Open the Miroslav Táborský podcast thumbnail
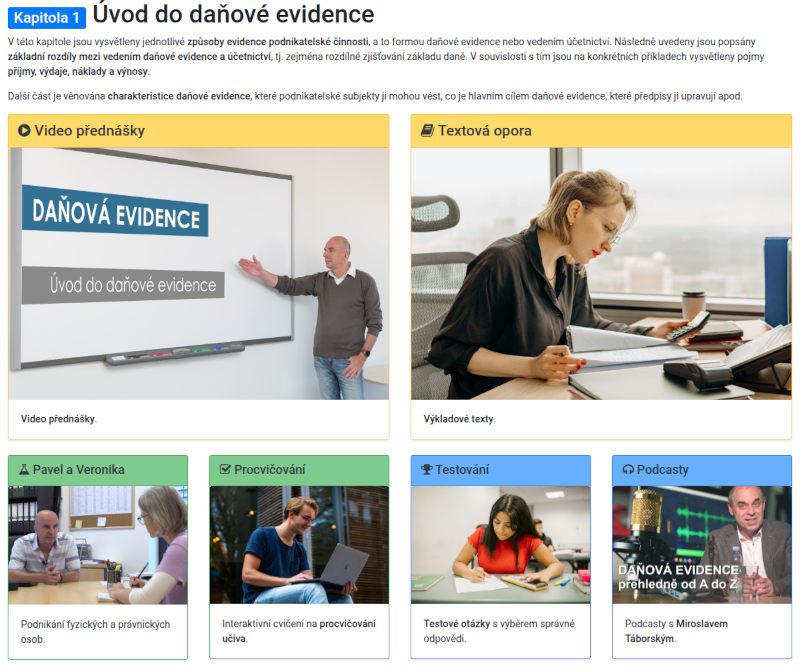 click(700, 545)
